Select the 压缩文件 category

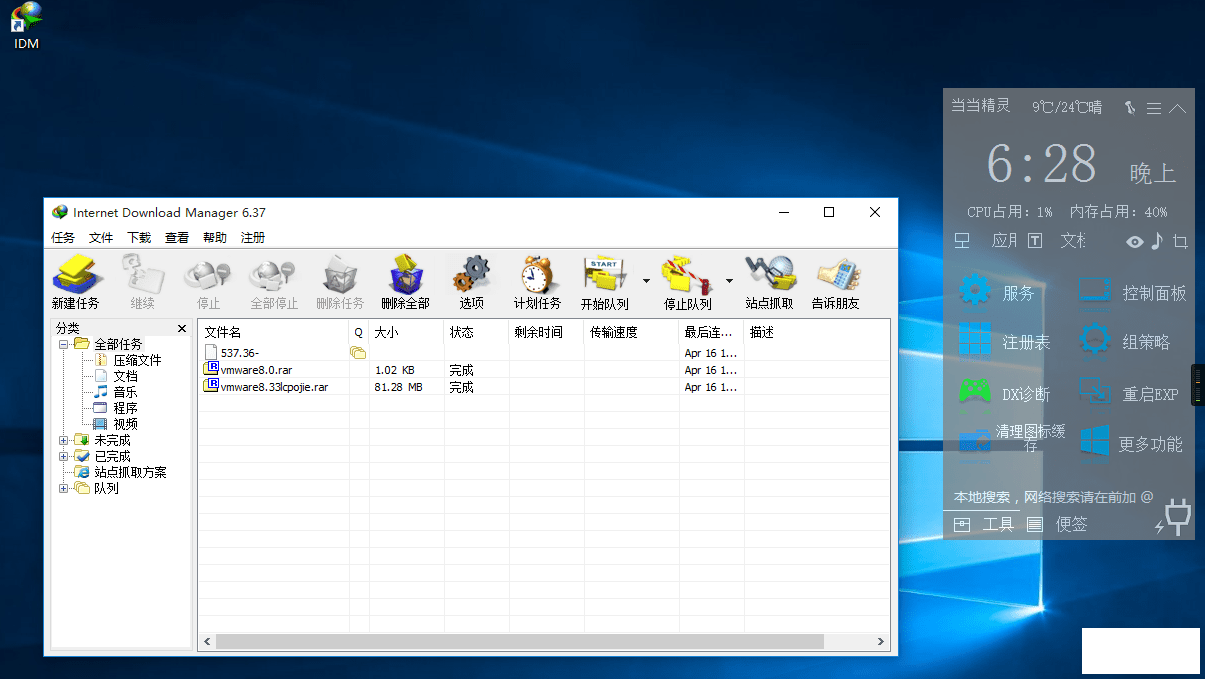pos(137,360)
